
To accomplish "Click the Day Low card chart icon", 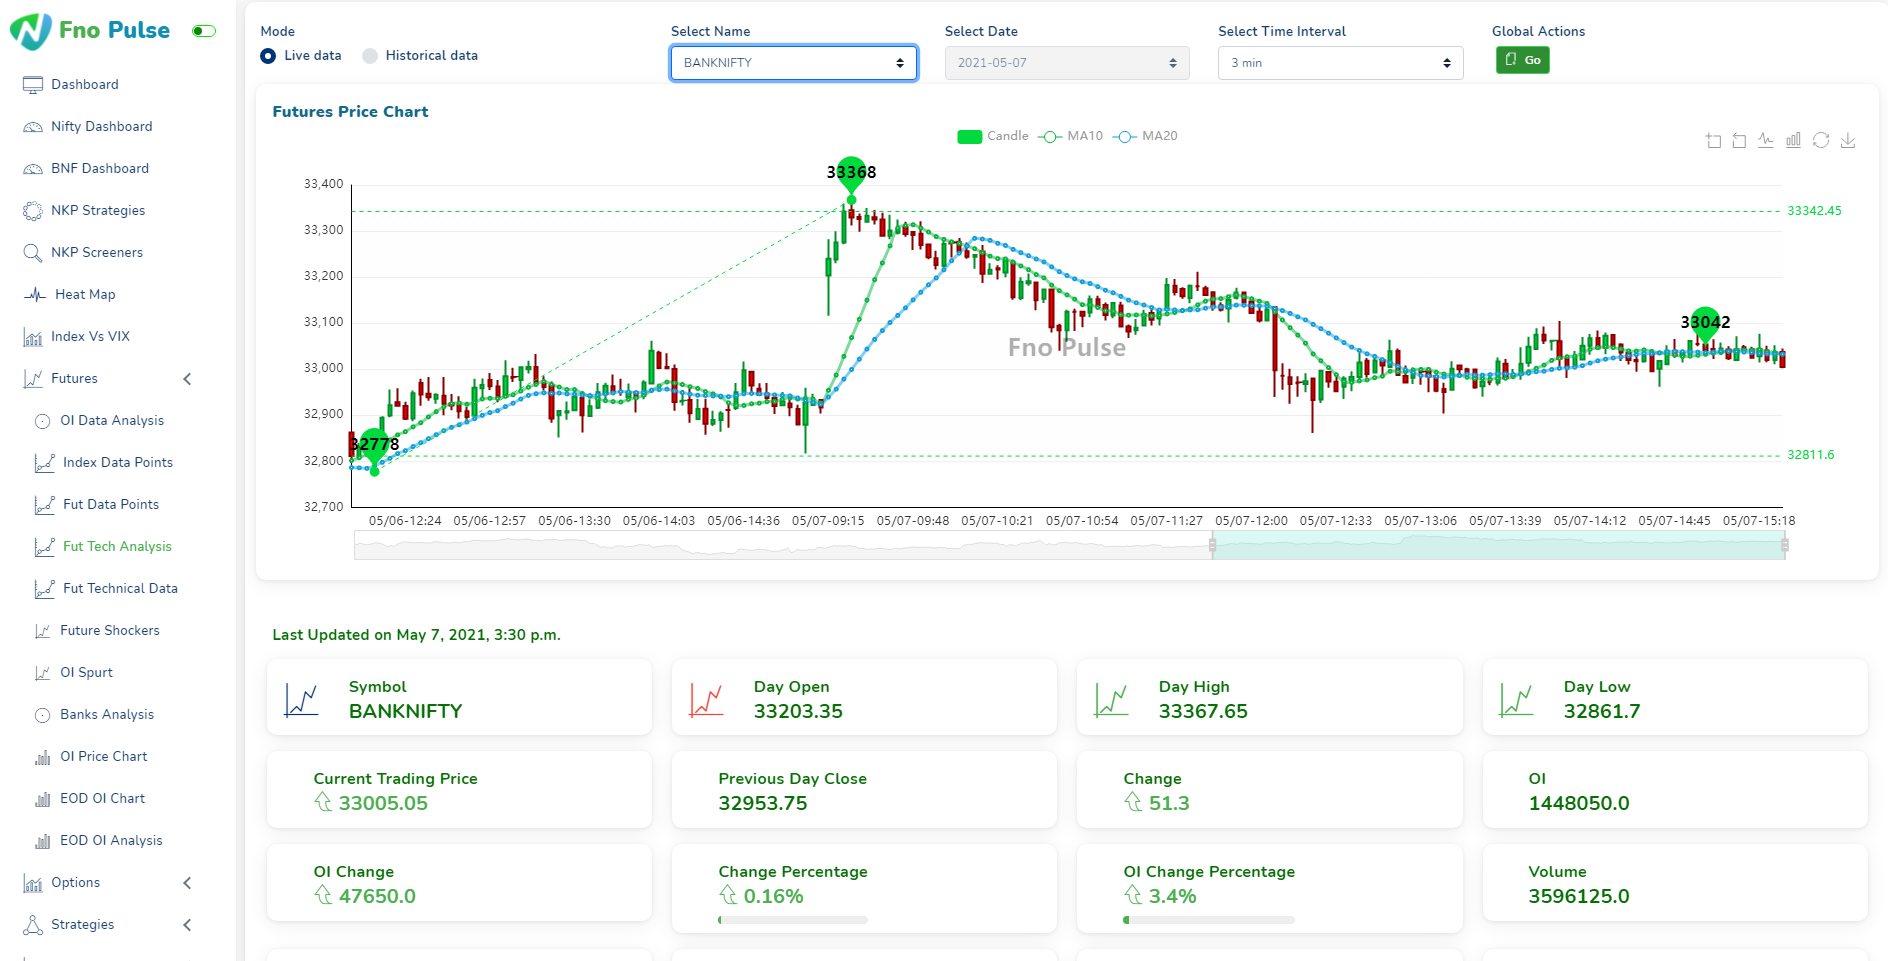I will [x=1517, y=700].
